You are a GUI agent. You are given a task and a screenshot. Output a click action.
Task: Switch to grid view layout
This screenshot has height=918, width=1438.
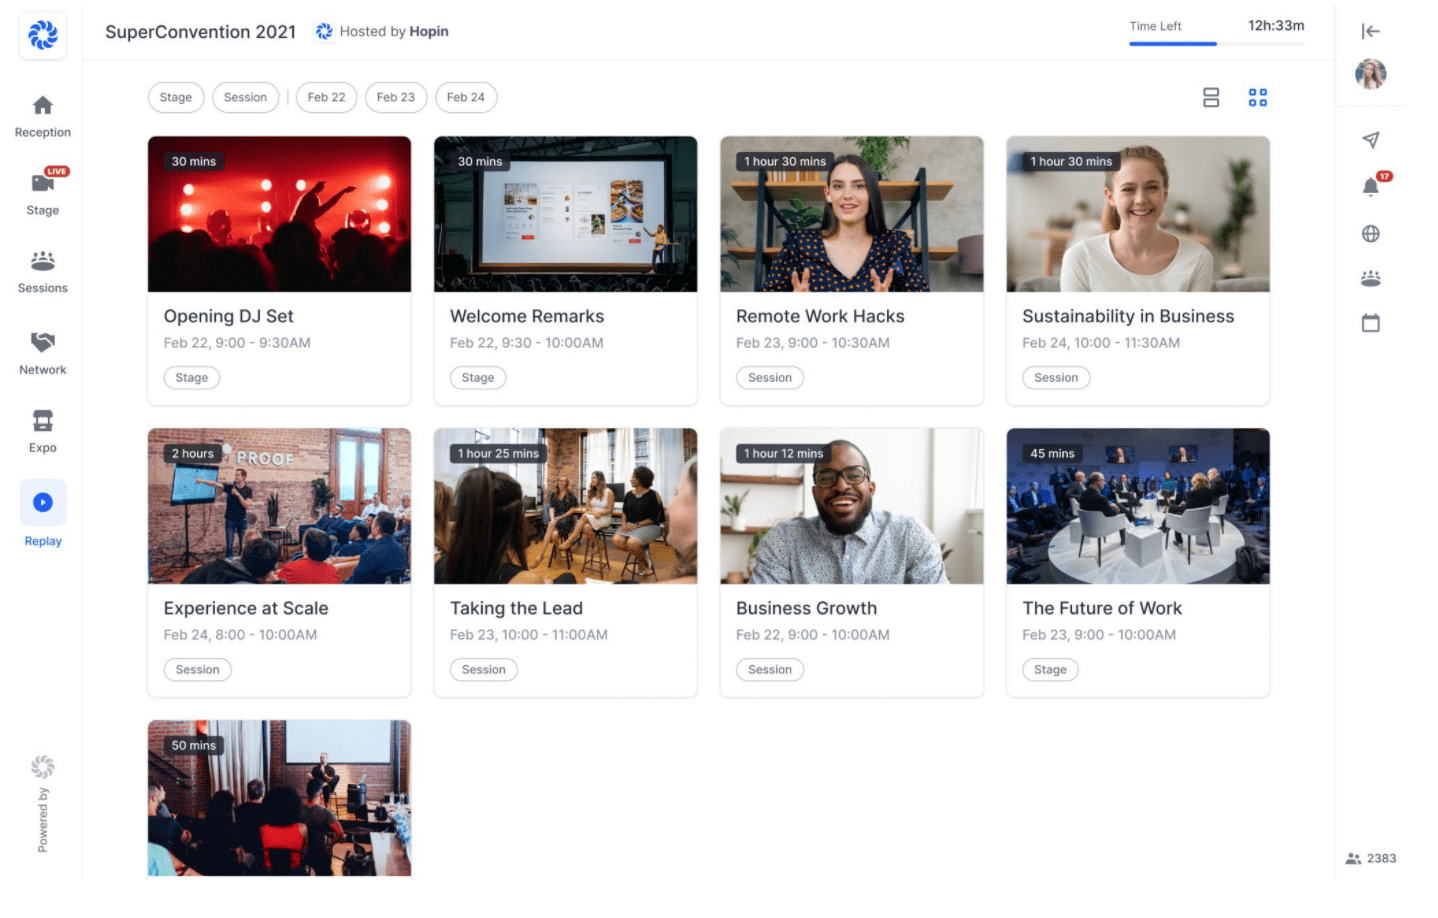(1258, 97)
